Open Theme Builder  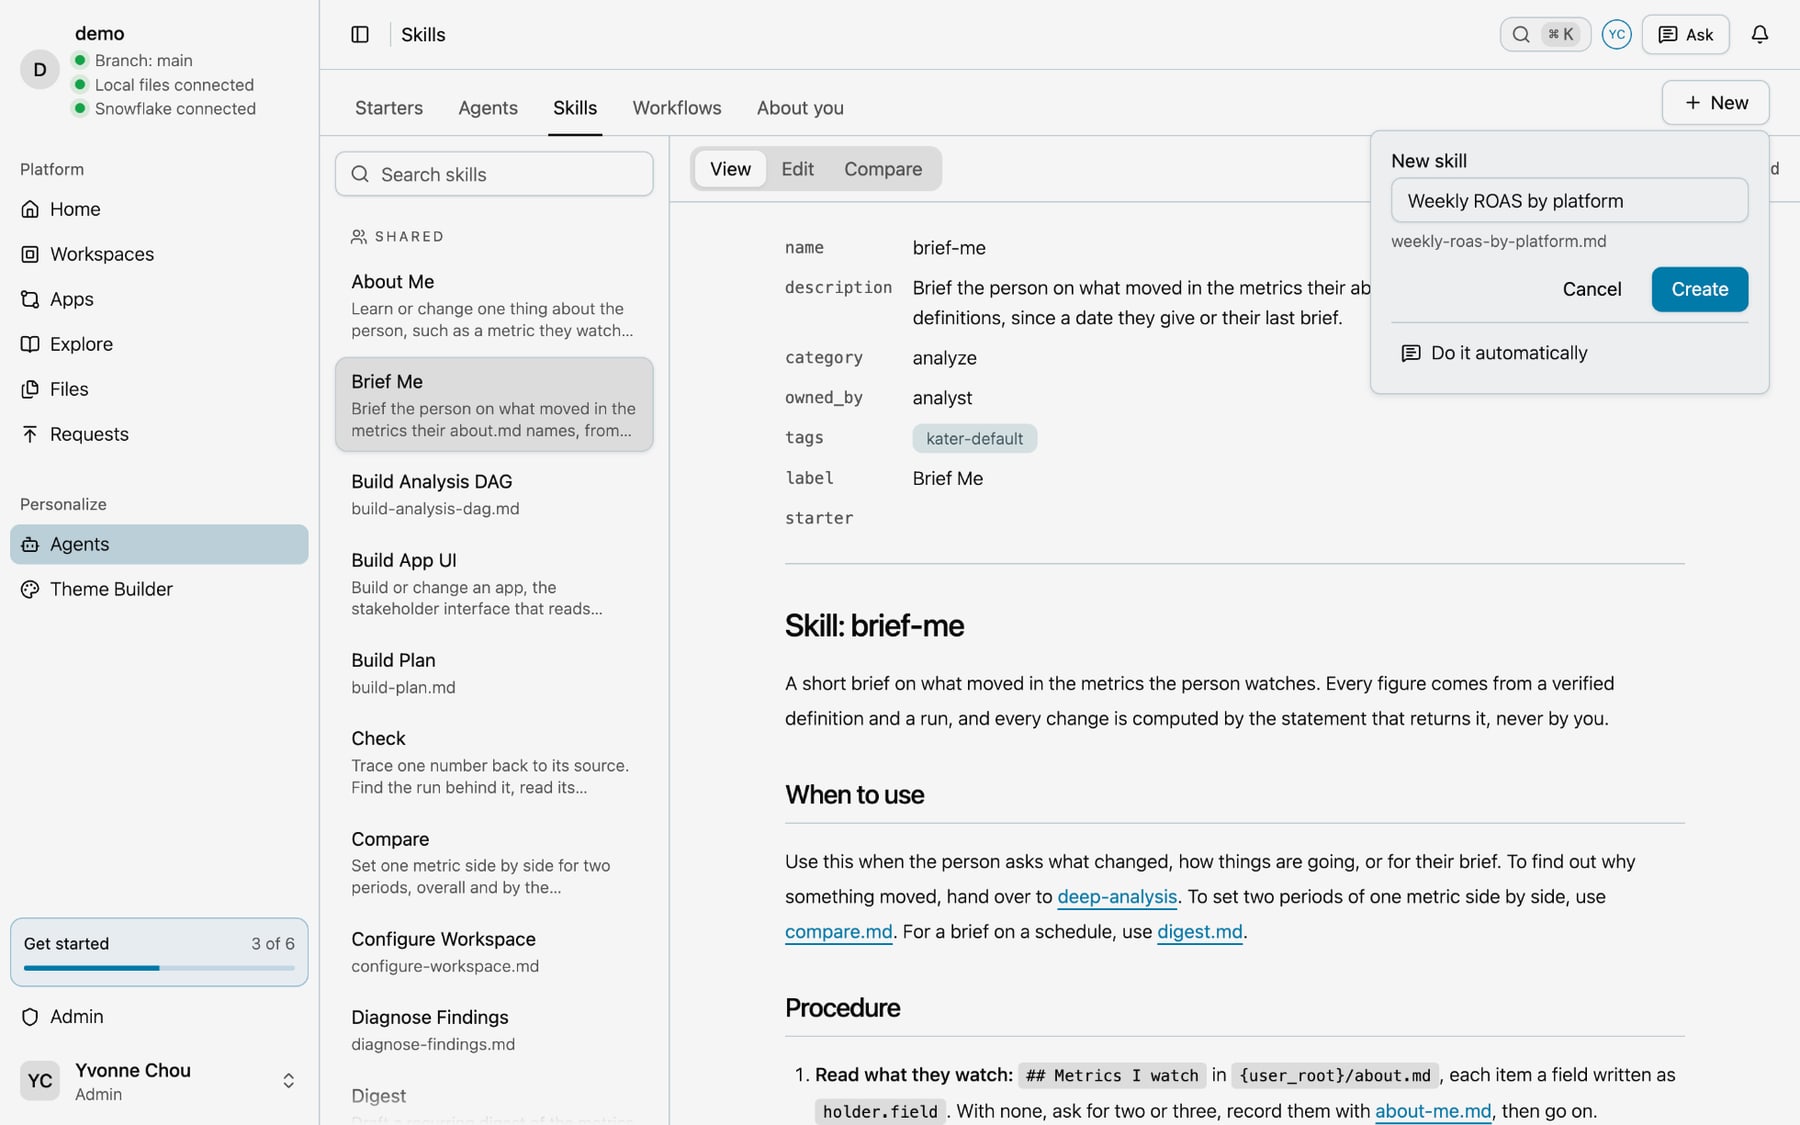[159, 589]
